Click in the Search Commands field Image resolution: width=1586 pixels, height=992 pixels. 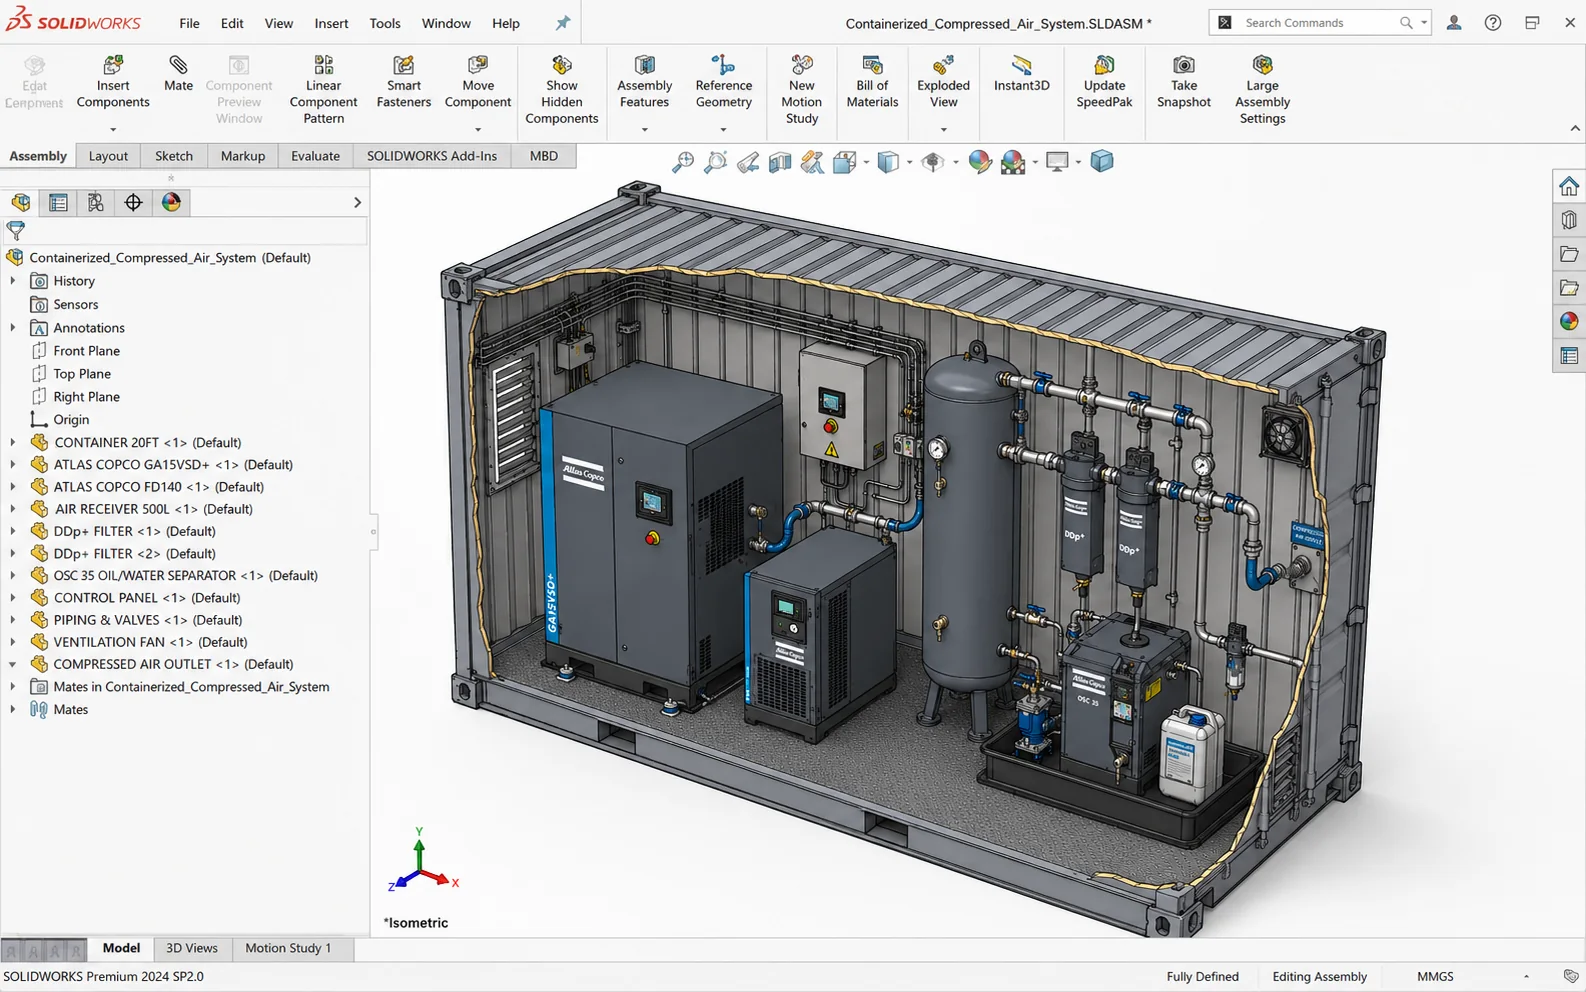coord(1319,22)
